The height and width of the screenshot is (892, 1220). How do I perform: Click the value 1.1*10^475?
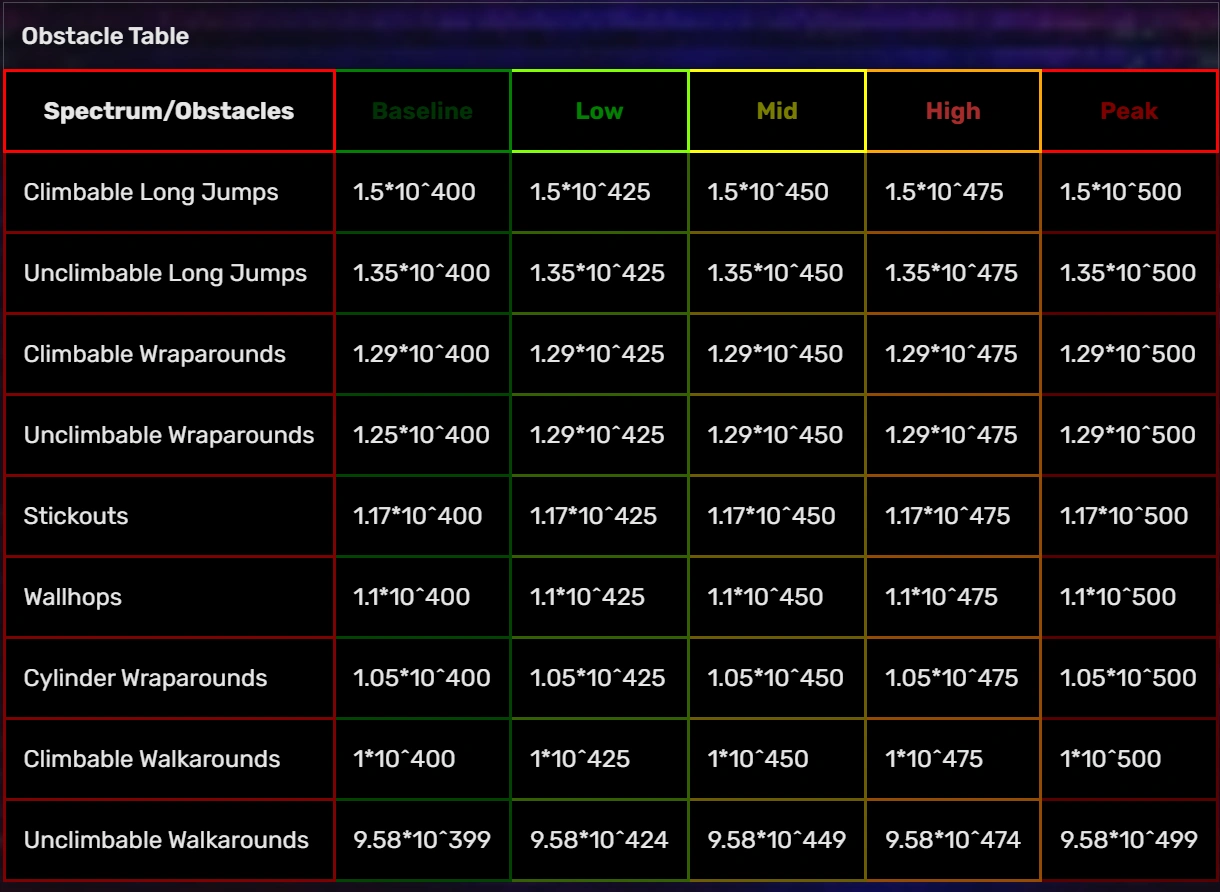941,597
